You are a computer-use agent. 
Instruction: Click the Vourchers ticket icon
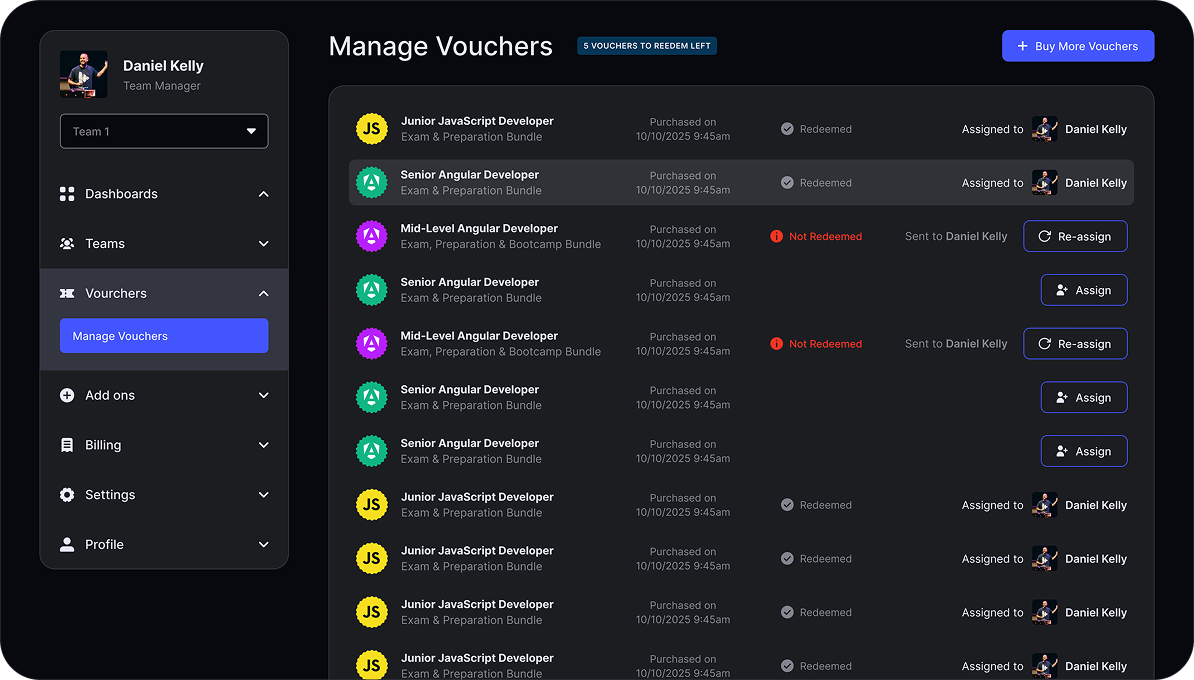point(67,293)
